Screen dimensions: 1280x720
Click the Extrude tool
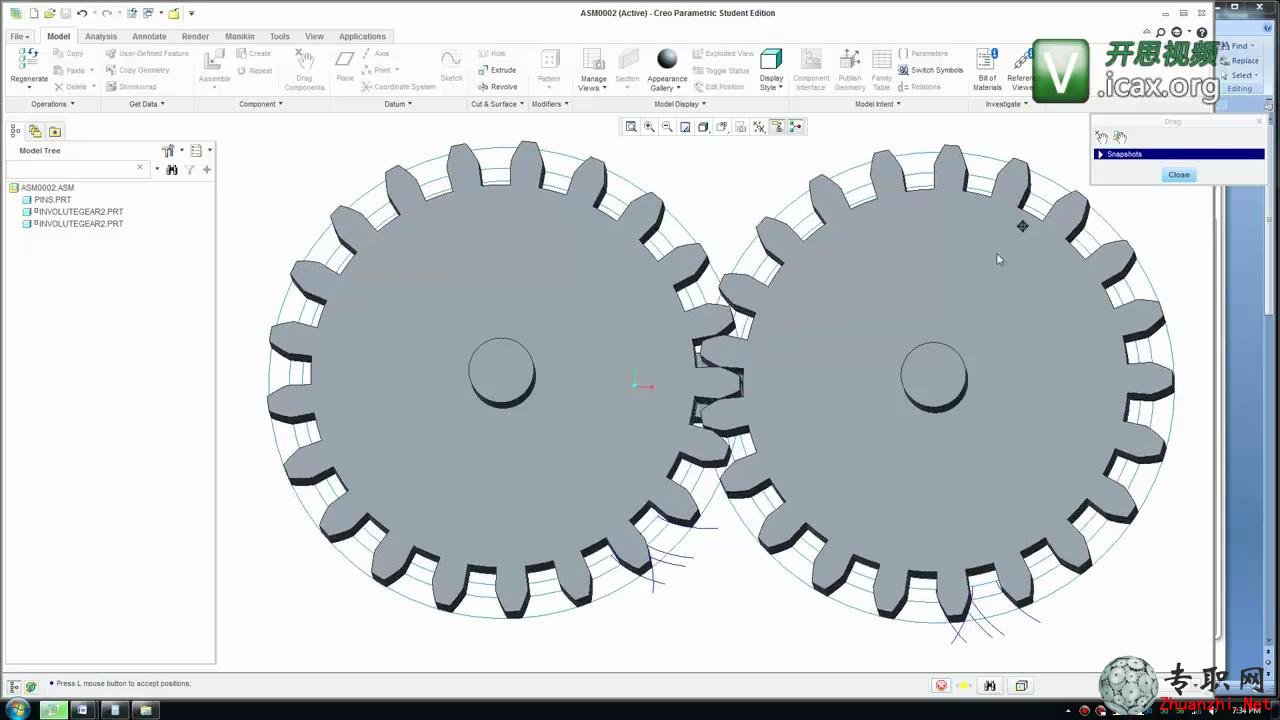497,70
